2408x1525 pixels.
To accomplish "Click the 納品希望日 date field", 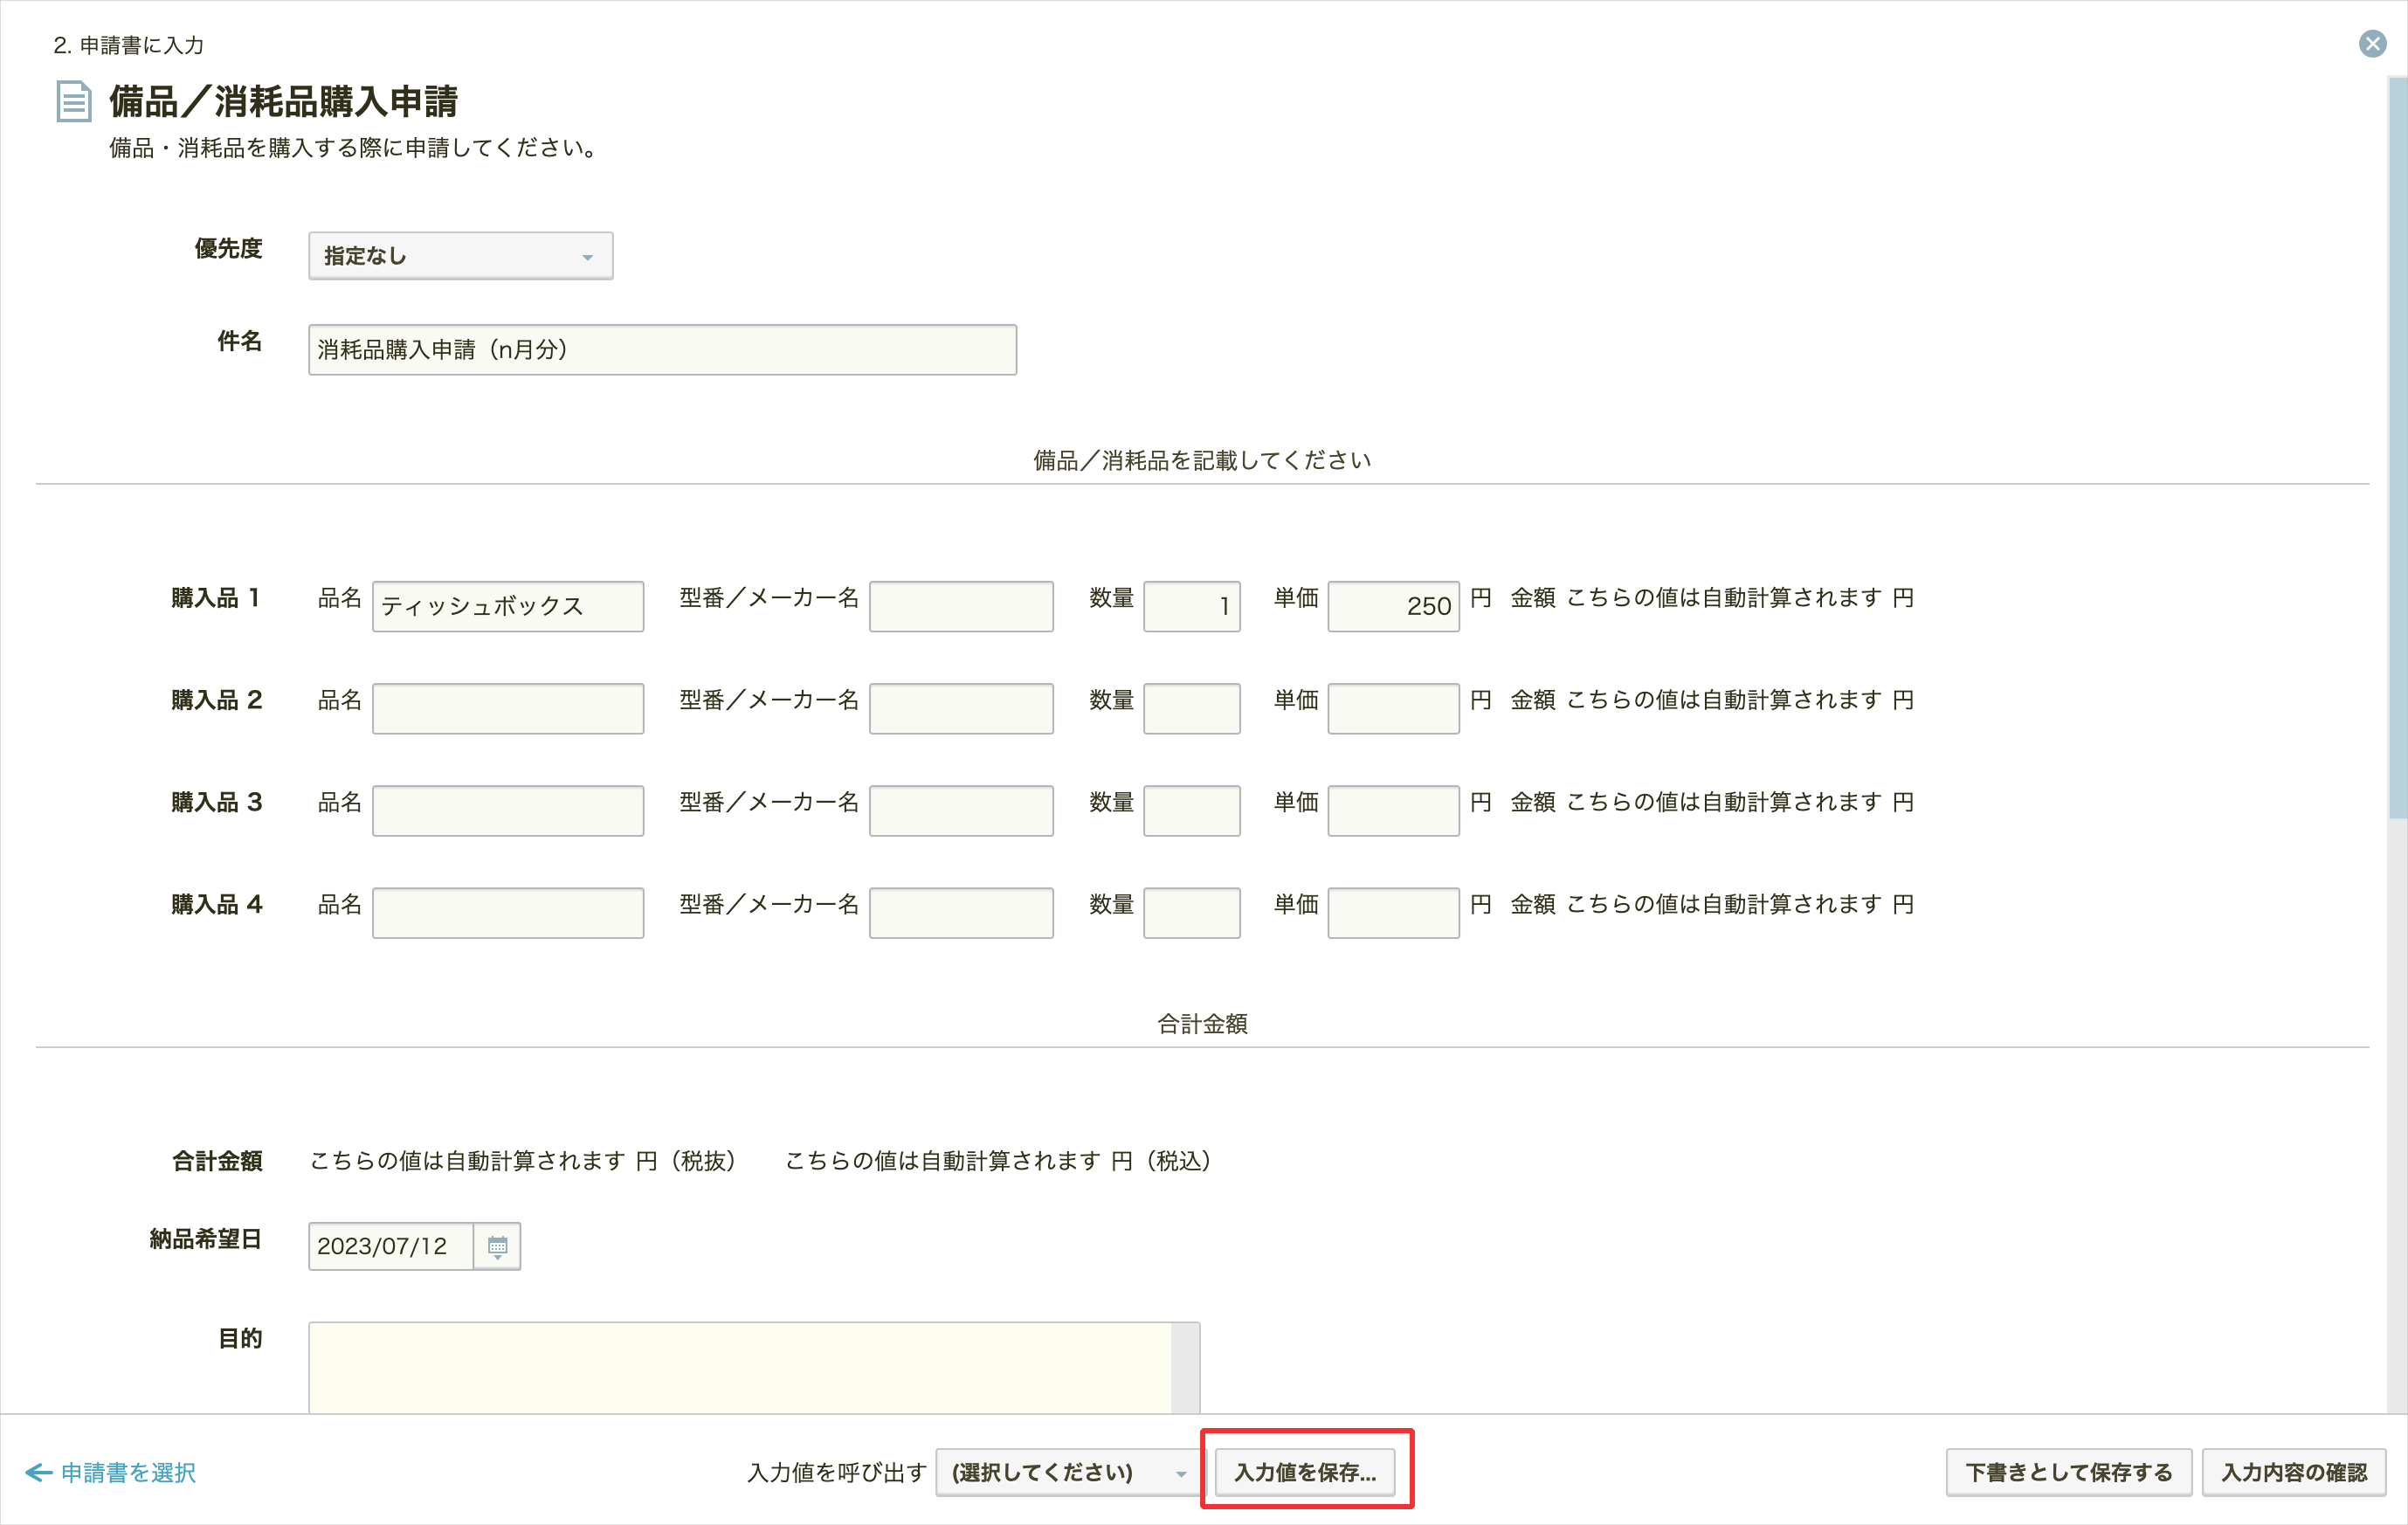I will click(x=391, y=1246).
